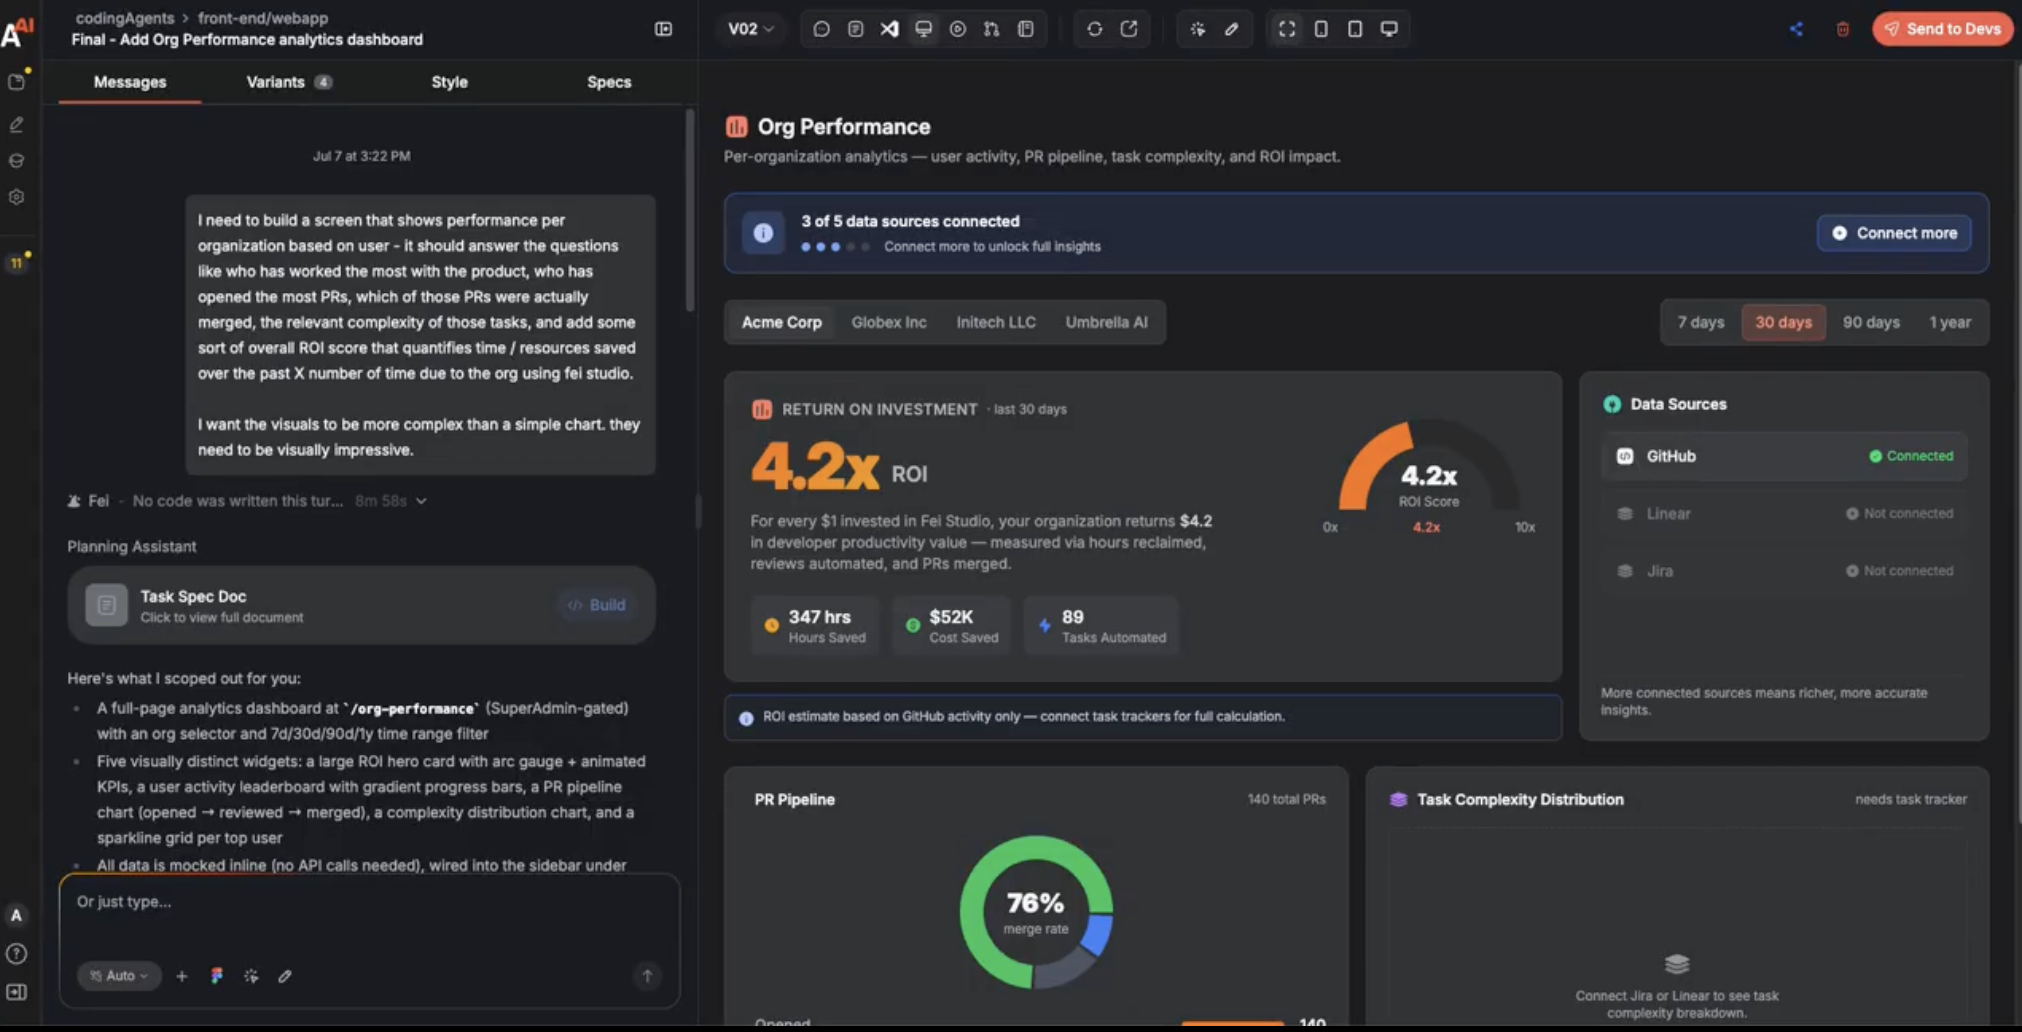Set time range to 7 days

1700,322
